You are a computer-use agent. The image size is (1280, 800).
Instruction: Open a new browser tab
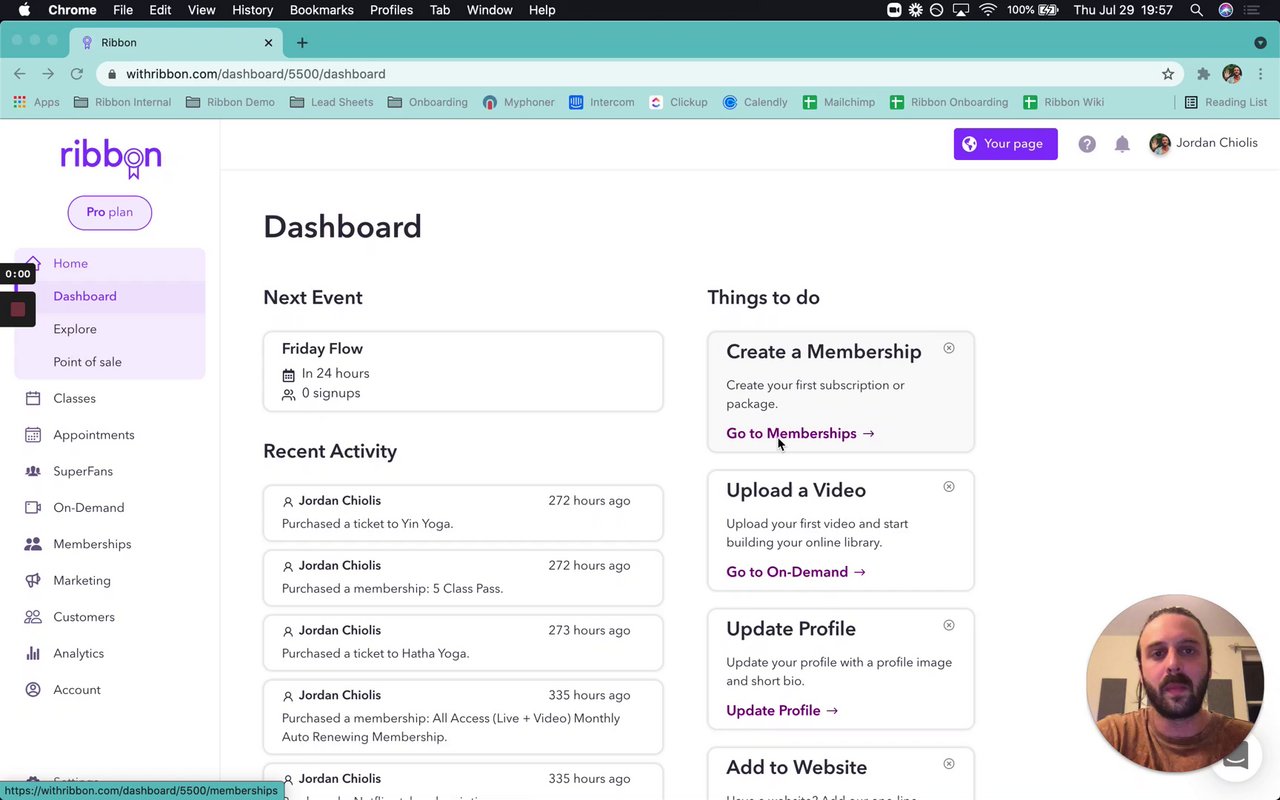click(x=302, y=43)
